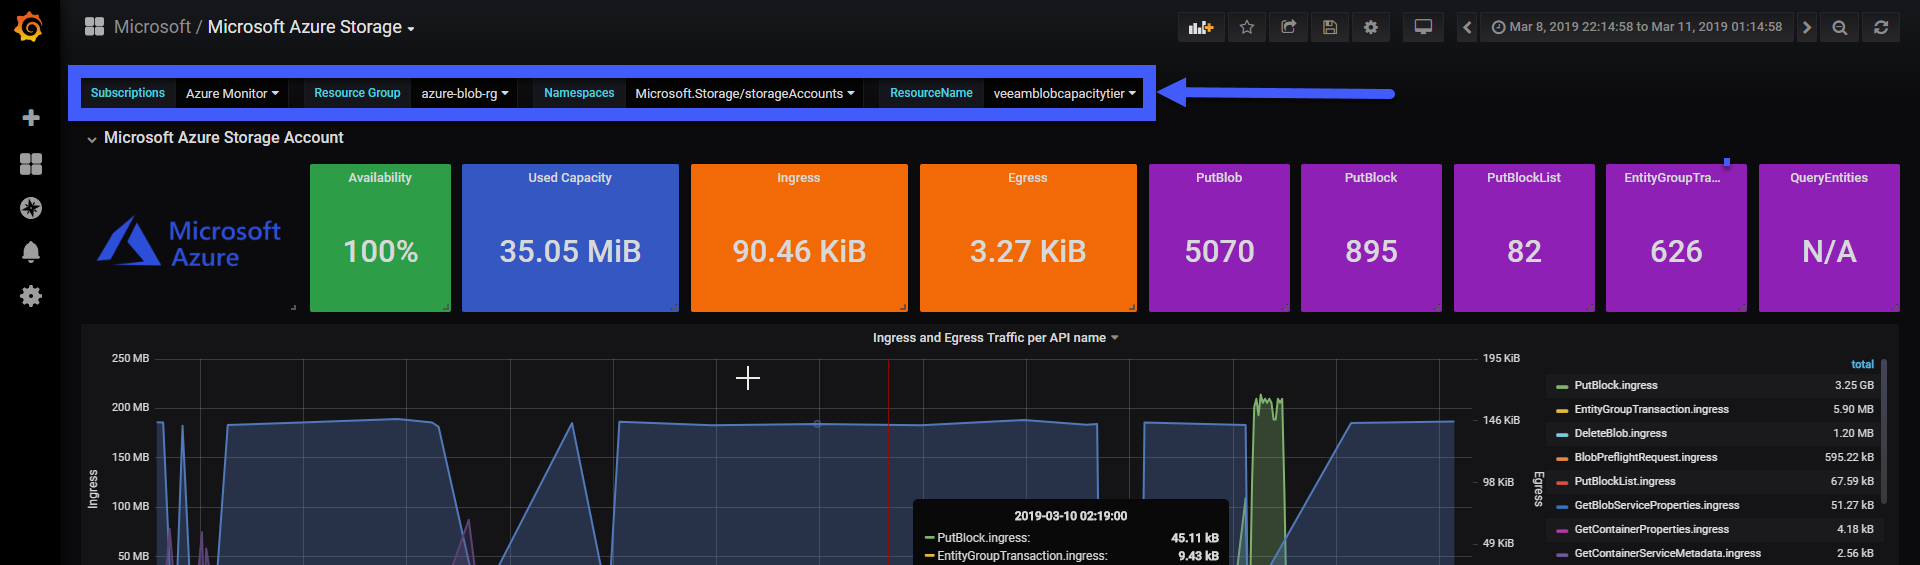
Task: Cycle view mode with monitor icon
Action: click(1423, 27)
